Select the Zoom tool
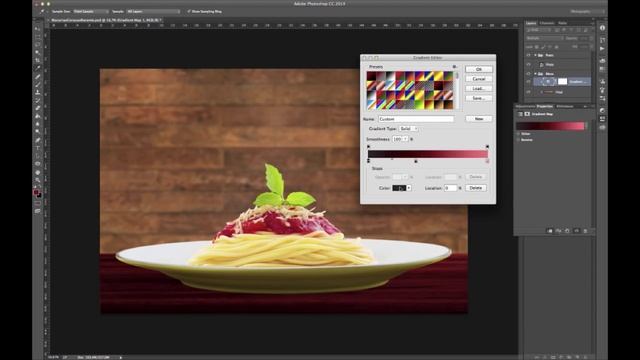 (x=38, y=180)
